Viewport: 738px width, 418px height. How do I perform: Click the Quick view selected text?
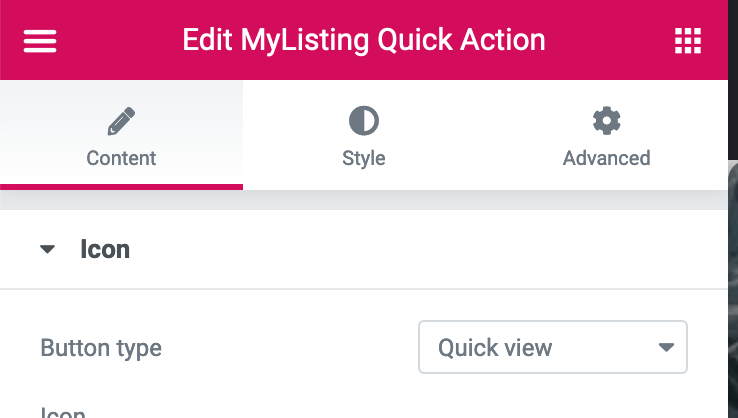coord(495,348)
